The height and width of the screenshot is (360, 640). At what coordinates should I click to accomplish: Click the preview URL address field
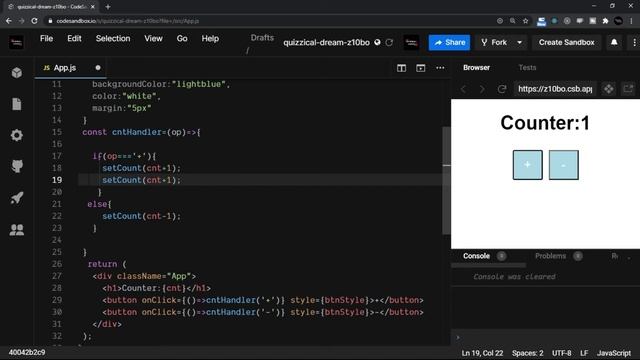[555, 89]
